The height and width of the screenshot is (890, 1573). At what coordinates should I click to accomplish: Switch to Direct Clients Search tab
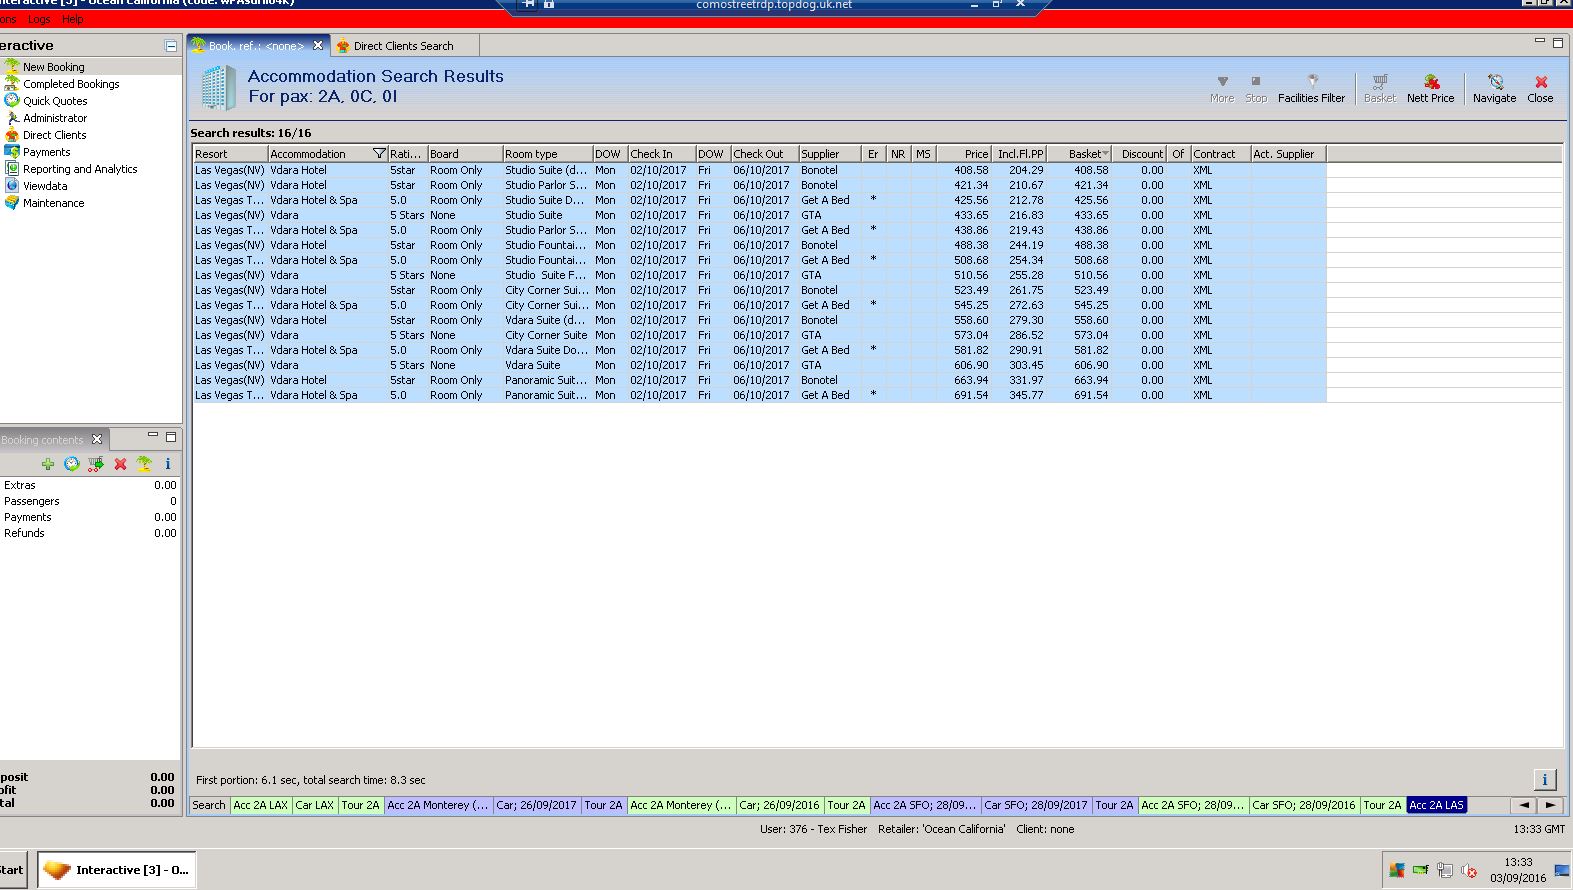tap(403, 46)
